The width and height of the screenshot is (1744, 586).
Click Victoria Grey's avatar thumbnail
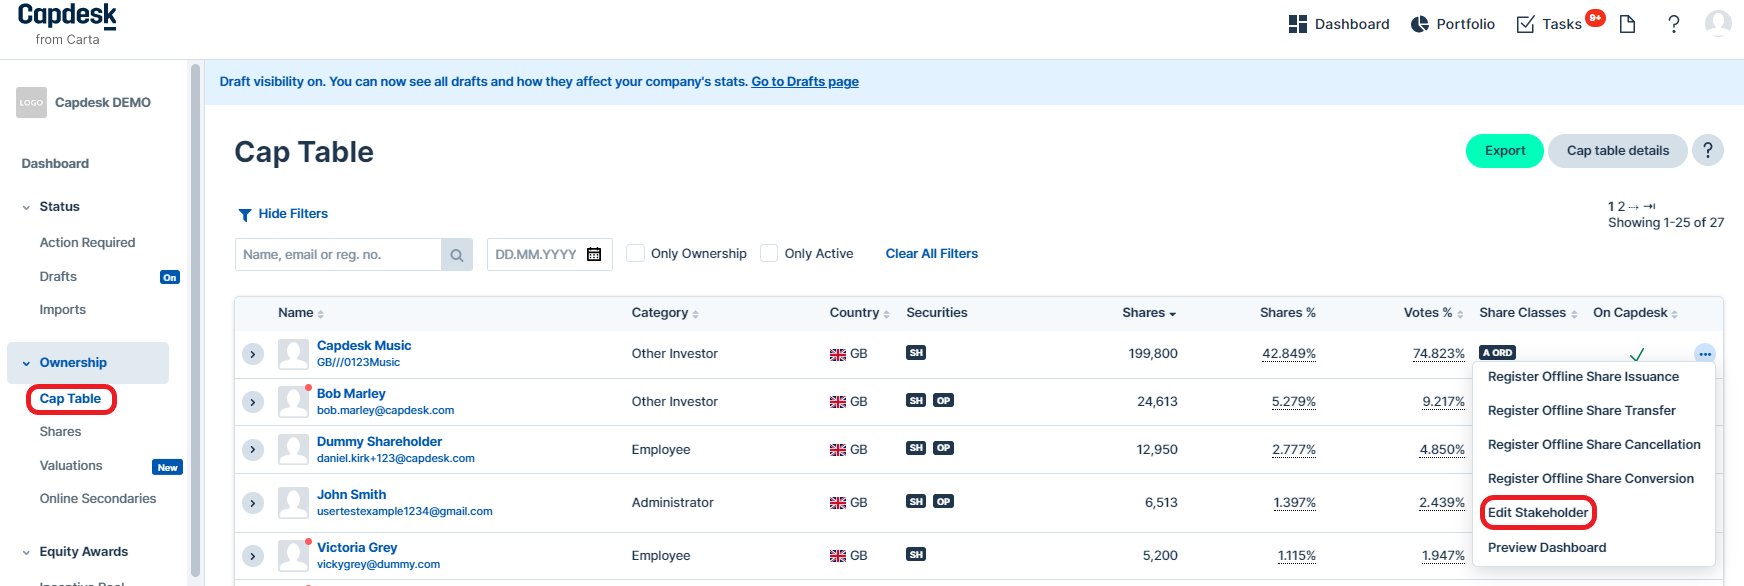pyautogui.click(x=293, y=555)
